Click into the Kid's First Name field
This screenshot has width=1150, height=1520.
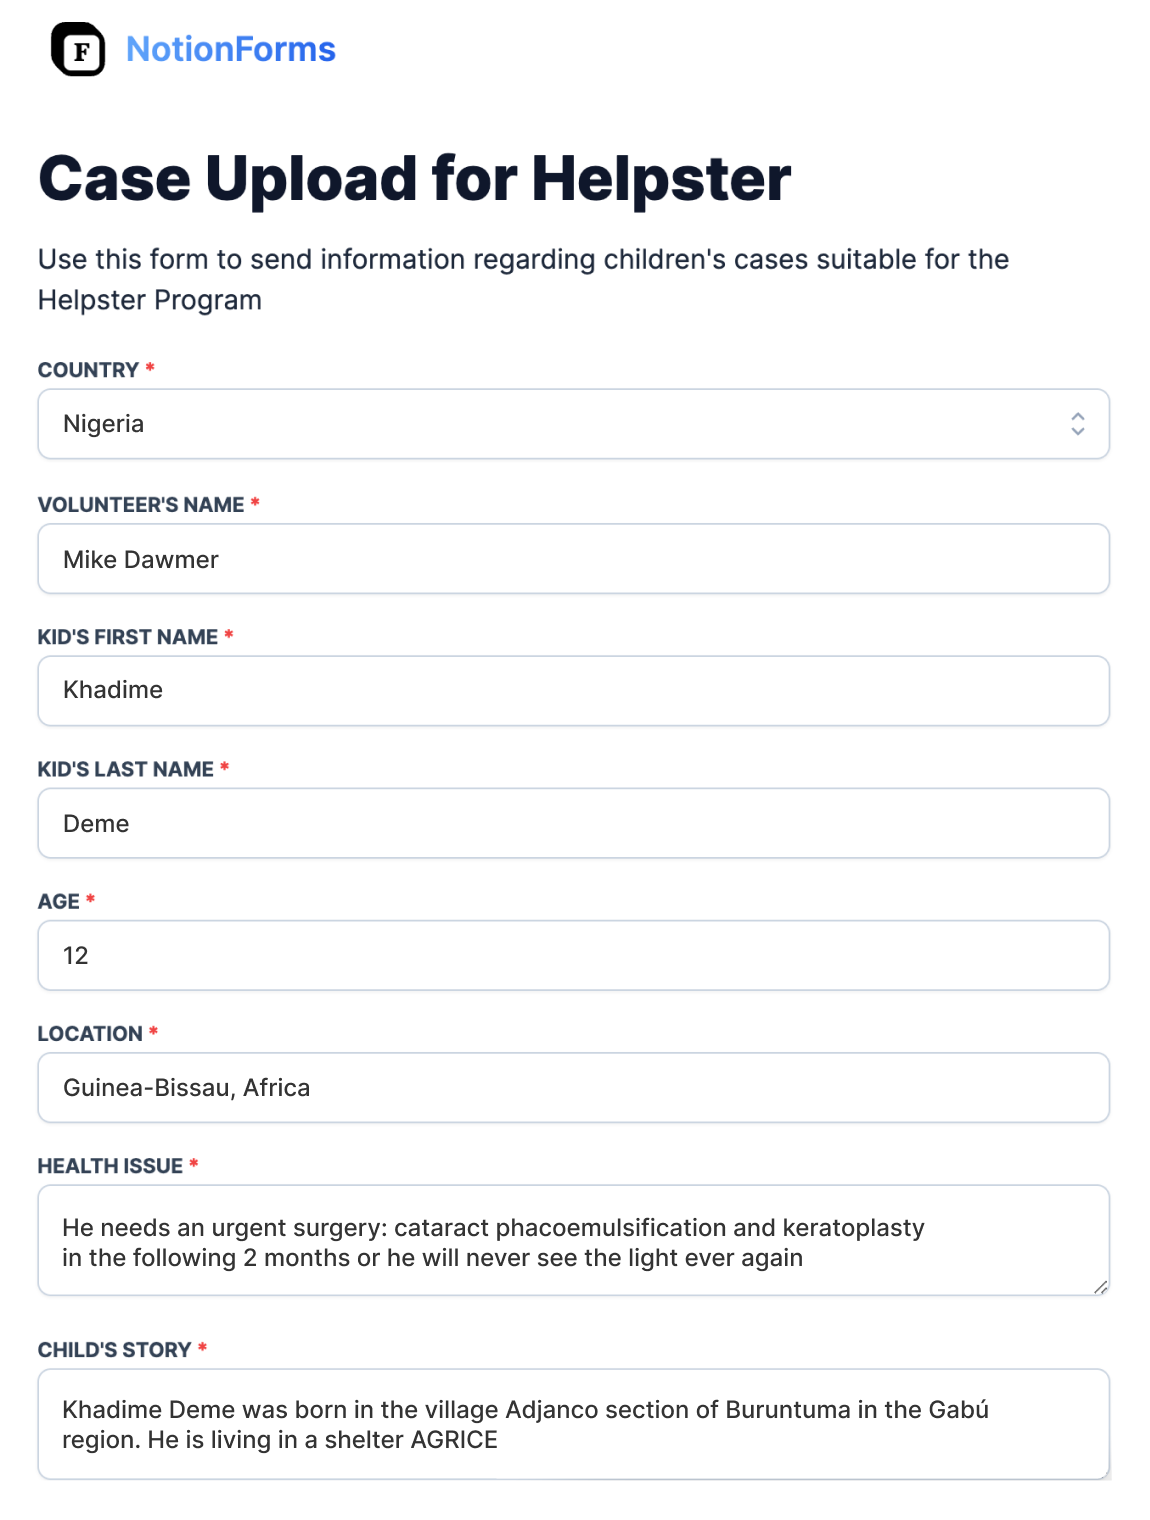click(x=573, y=691)
